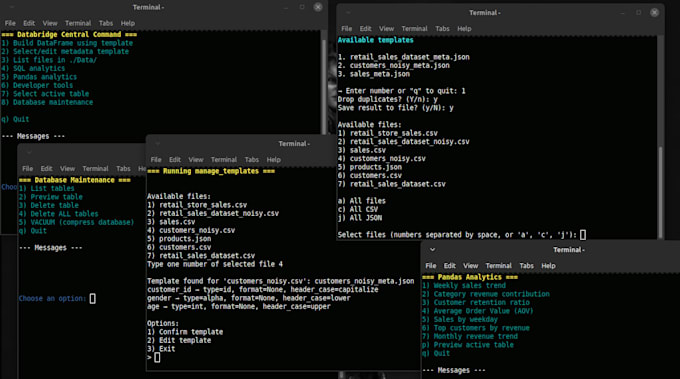
Task: Click 'q) Quit' in Databridge Central Command
Action: 15,119
